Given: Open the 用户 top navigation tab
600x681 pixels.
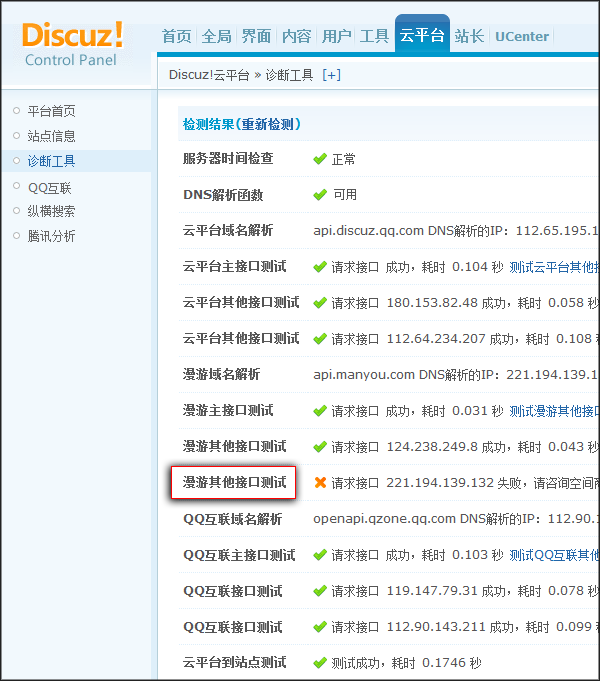Looking at the screenshot, I should coord(336,36).
